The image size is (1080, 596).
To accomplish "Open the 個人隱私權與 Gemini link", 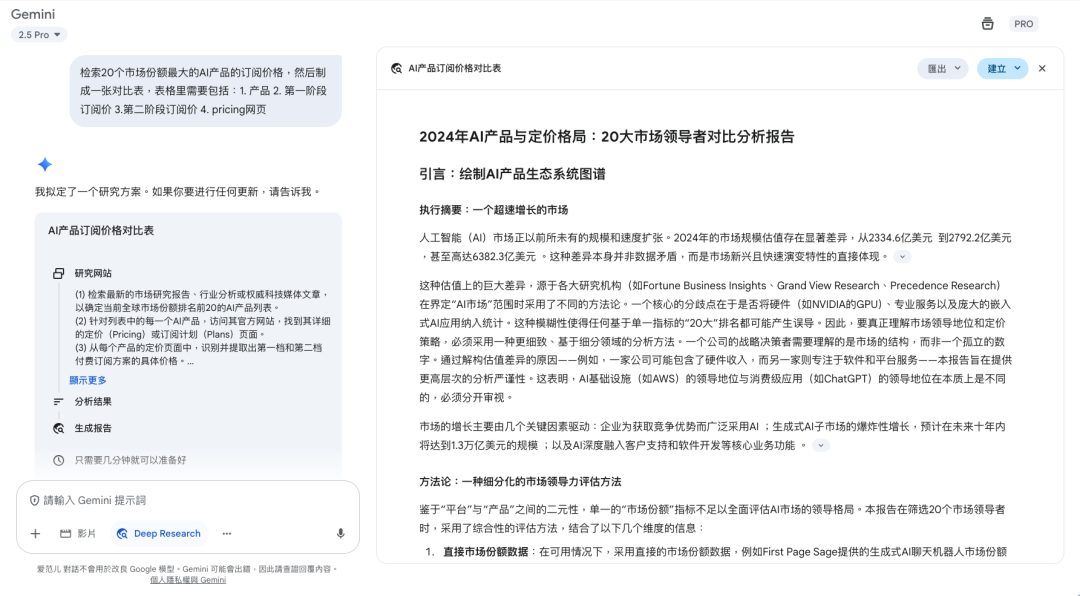I will (x=188, y=579).
